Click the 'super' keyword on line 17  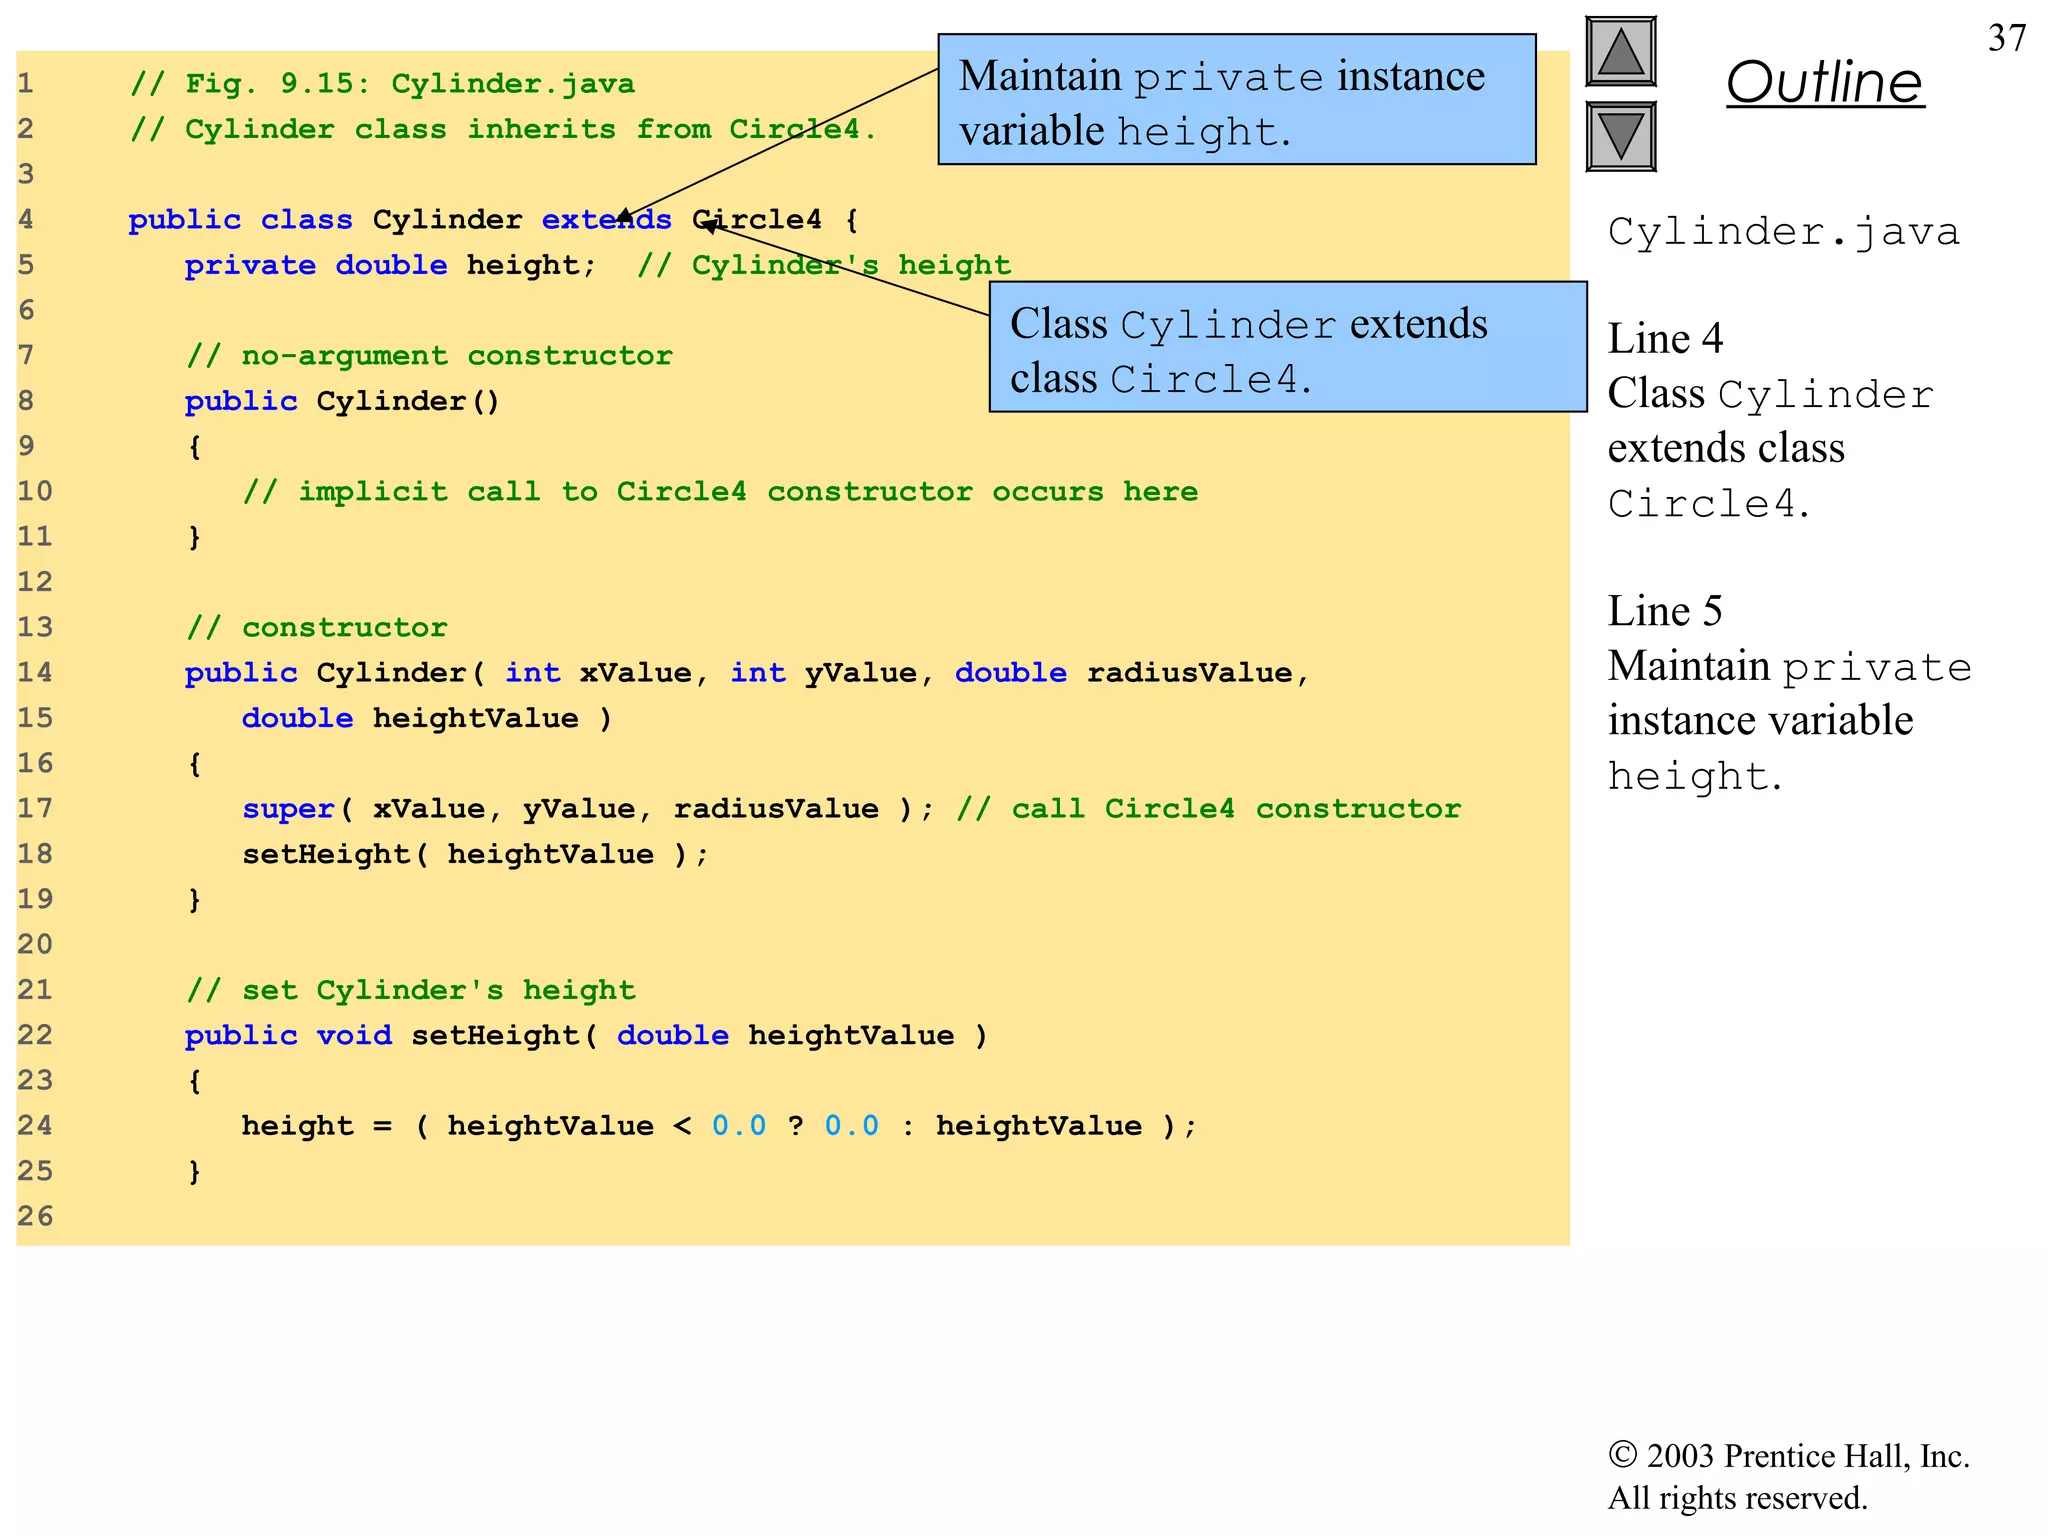pyautogui.click(x=288, y=809)
